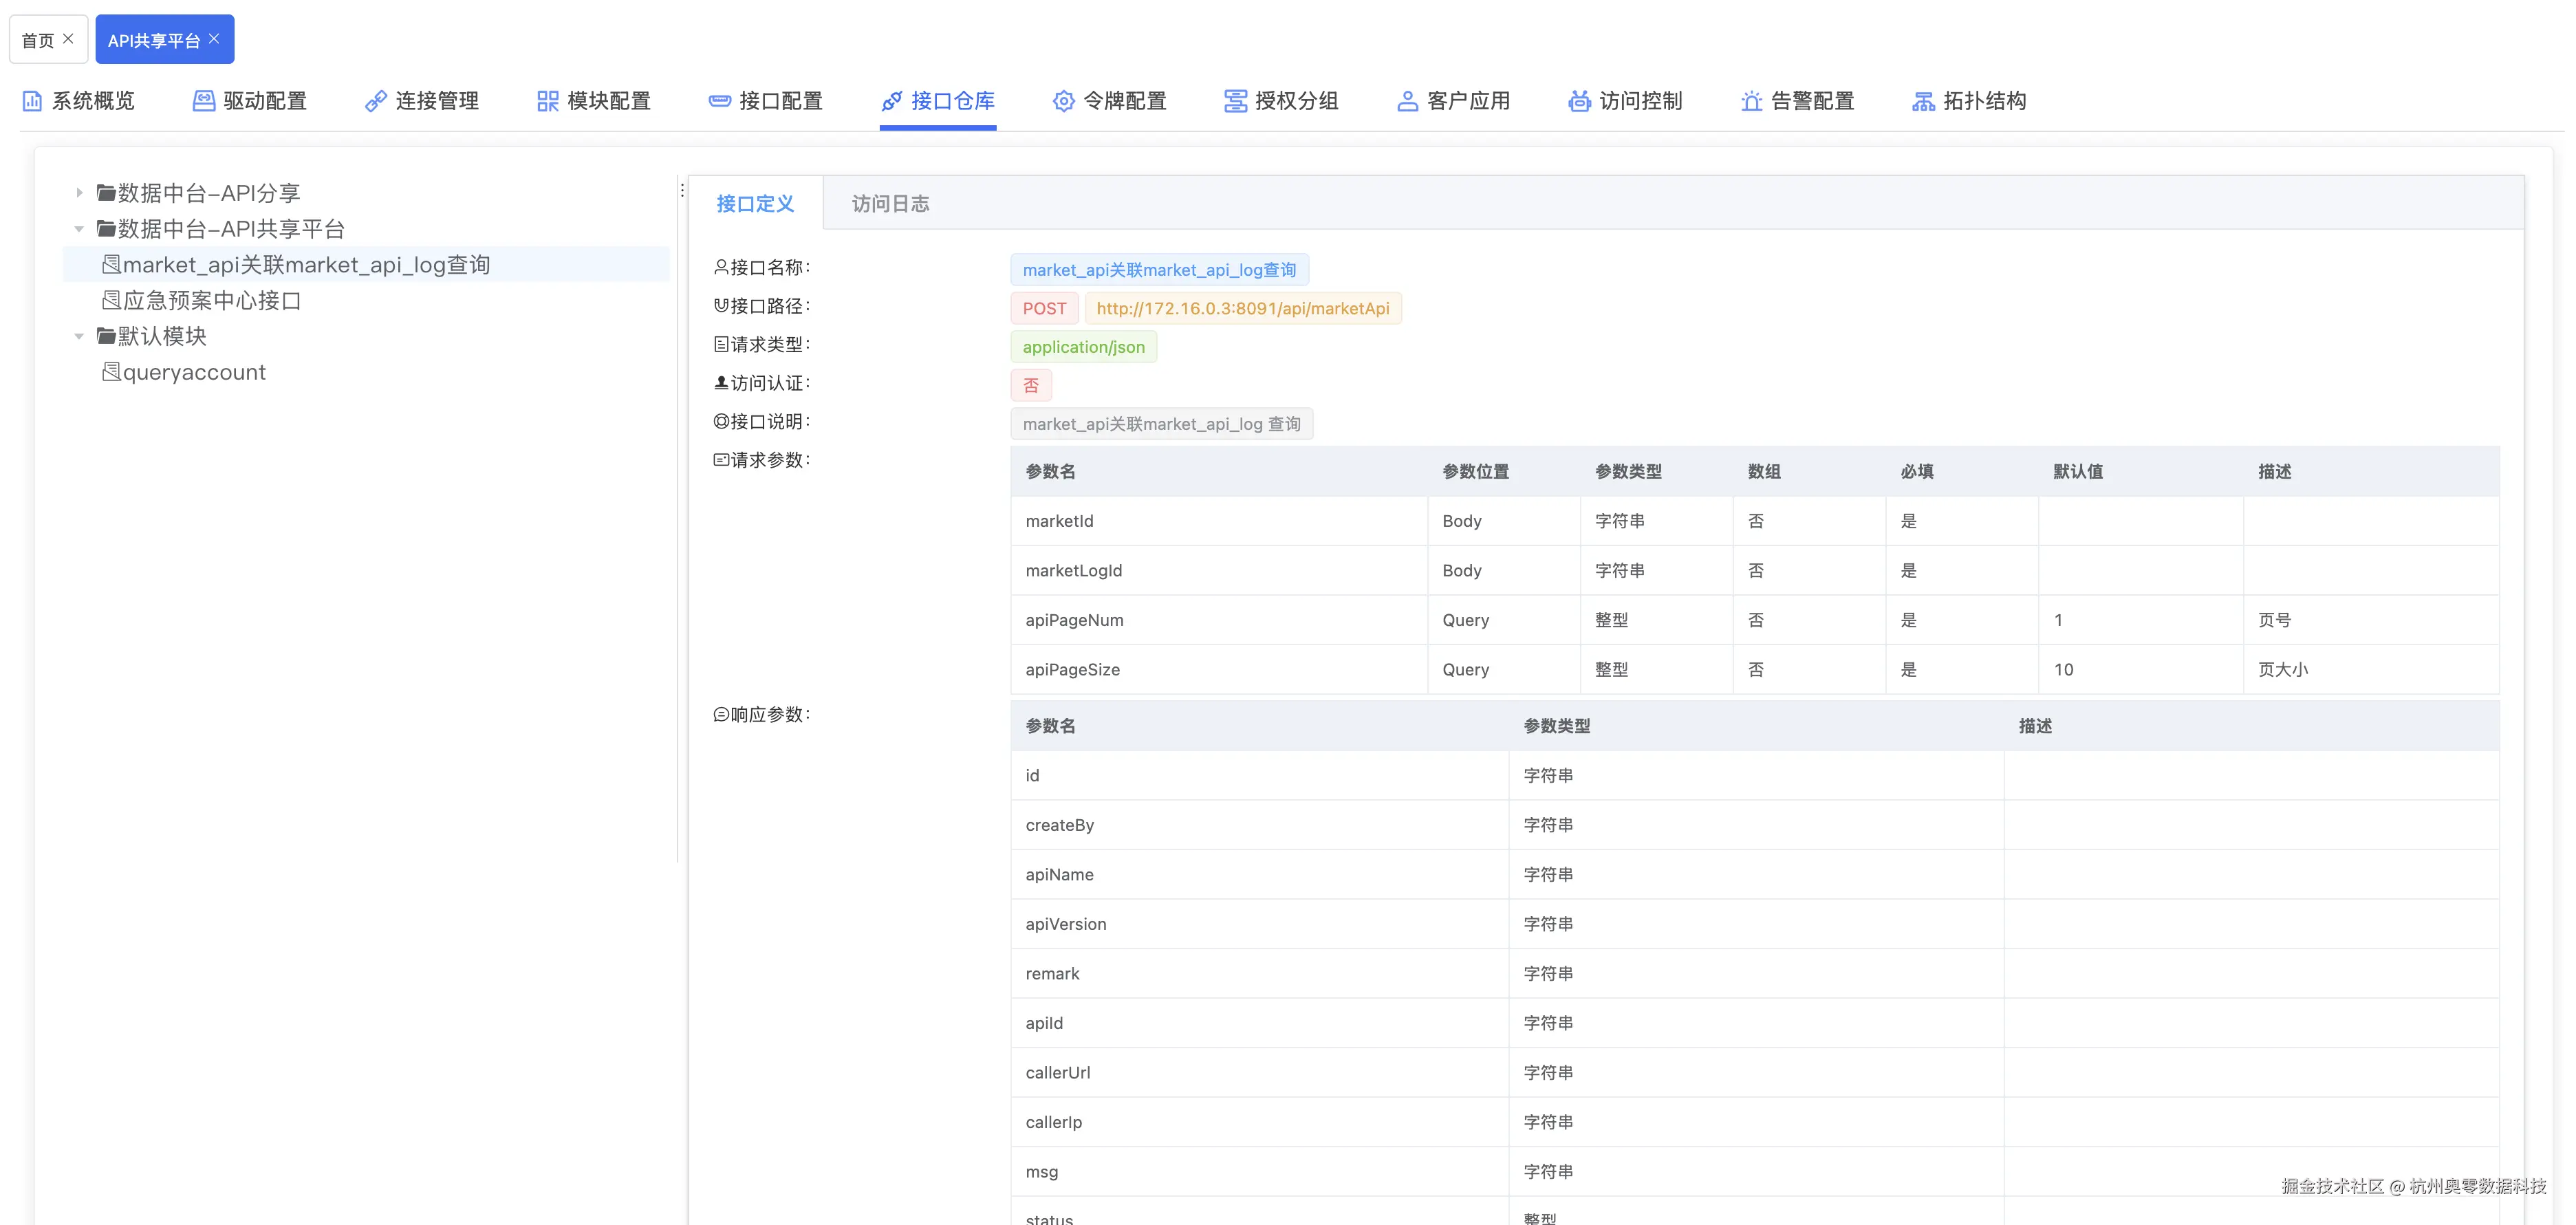Click the 客户应用 user icon

pyautogui.click(x=1407, y=101)
